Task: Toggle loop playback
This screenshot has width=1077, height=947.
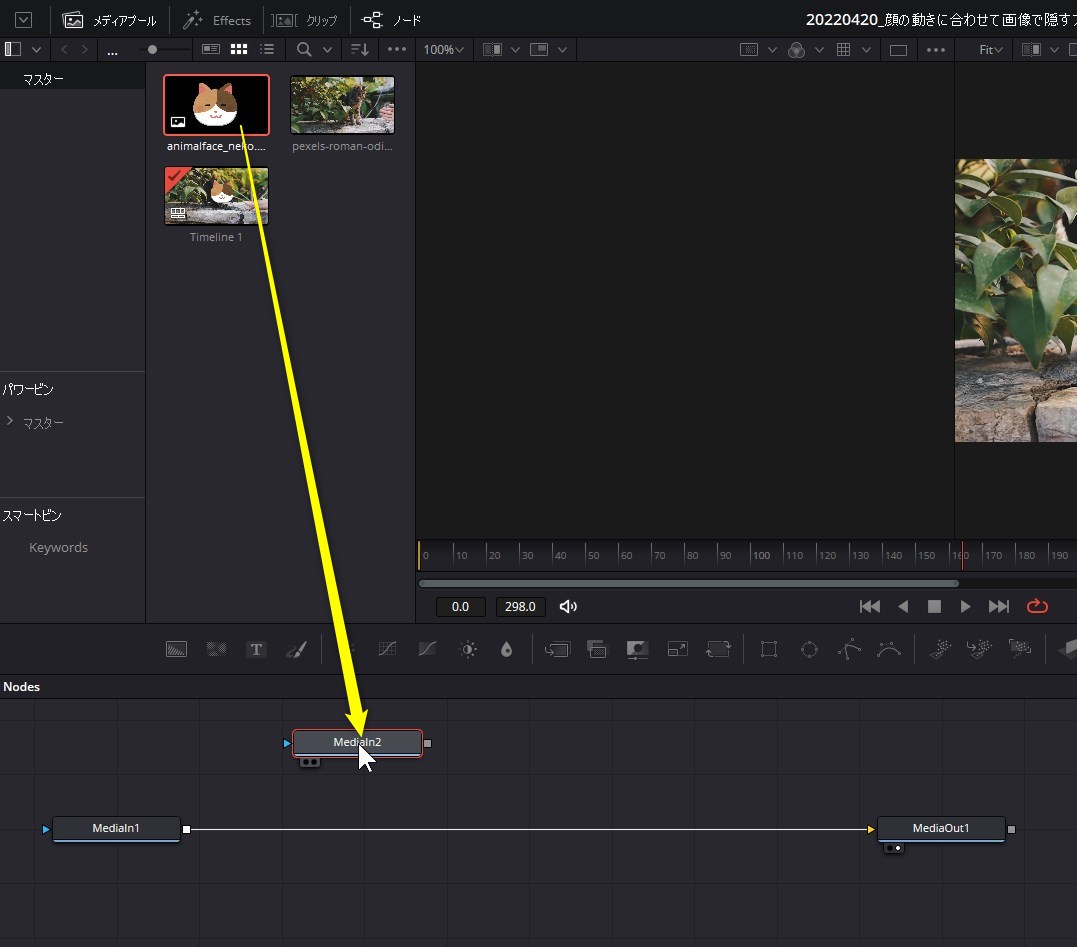Action: (x=1037, y=606)
